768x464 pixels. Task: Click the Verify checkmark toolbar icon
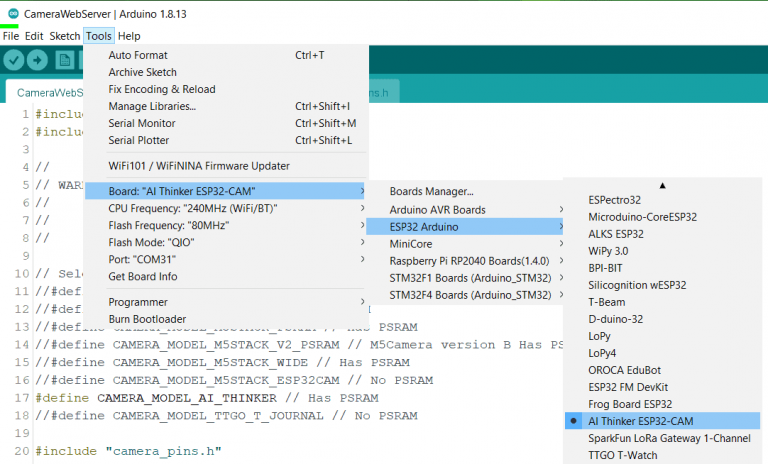pyautogui.click(x=14, y=60)
